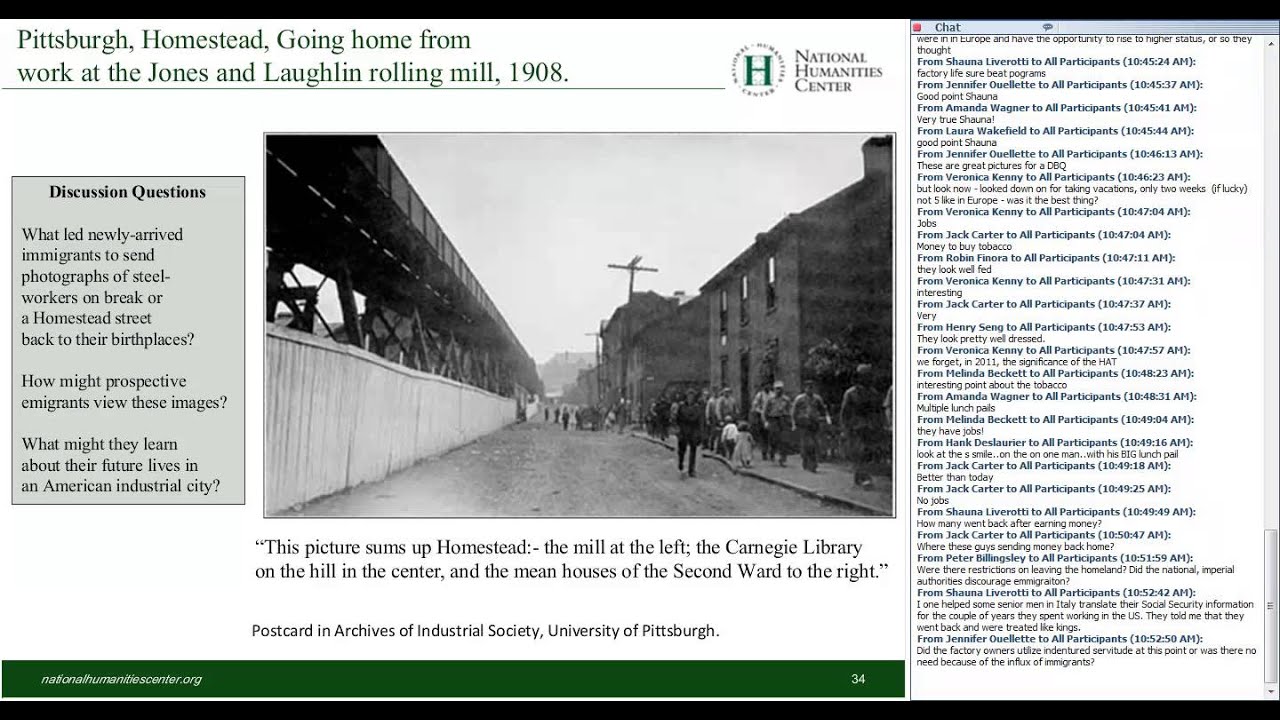Click Henry Seng's 10:47:53 AM message header
This screenshot has width=1280, height=720.
click(x=1043, y=327)
